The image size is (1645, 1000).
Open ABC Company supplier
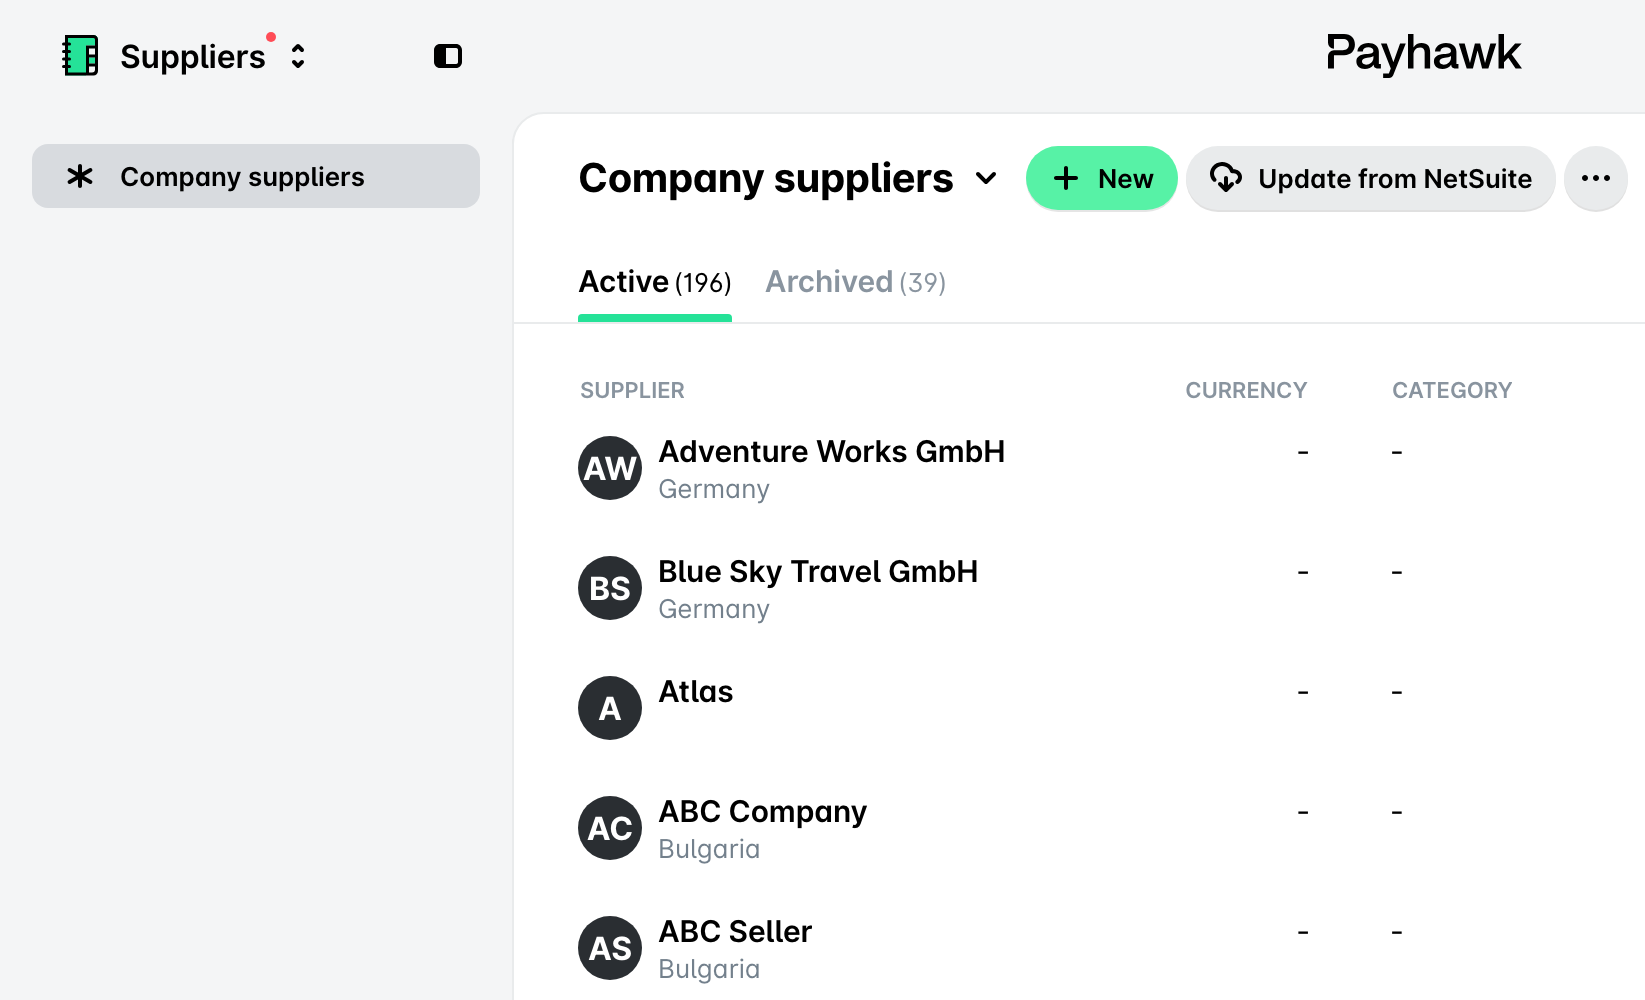762,812
